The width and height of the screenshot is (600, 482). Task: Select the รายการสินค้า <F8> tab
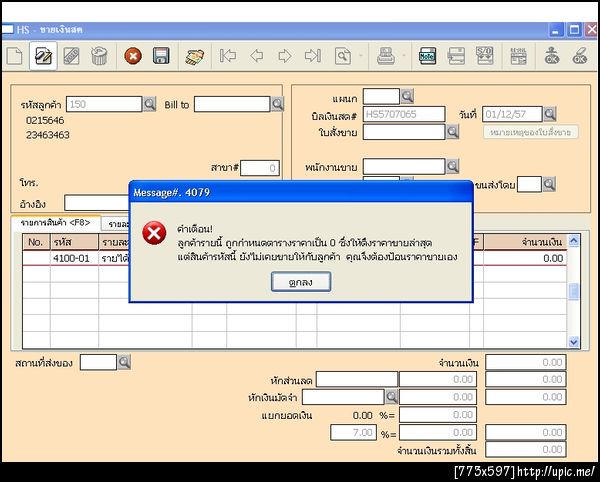tap(55, 223)
